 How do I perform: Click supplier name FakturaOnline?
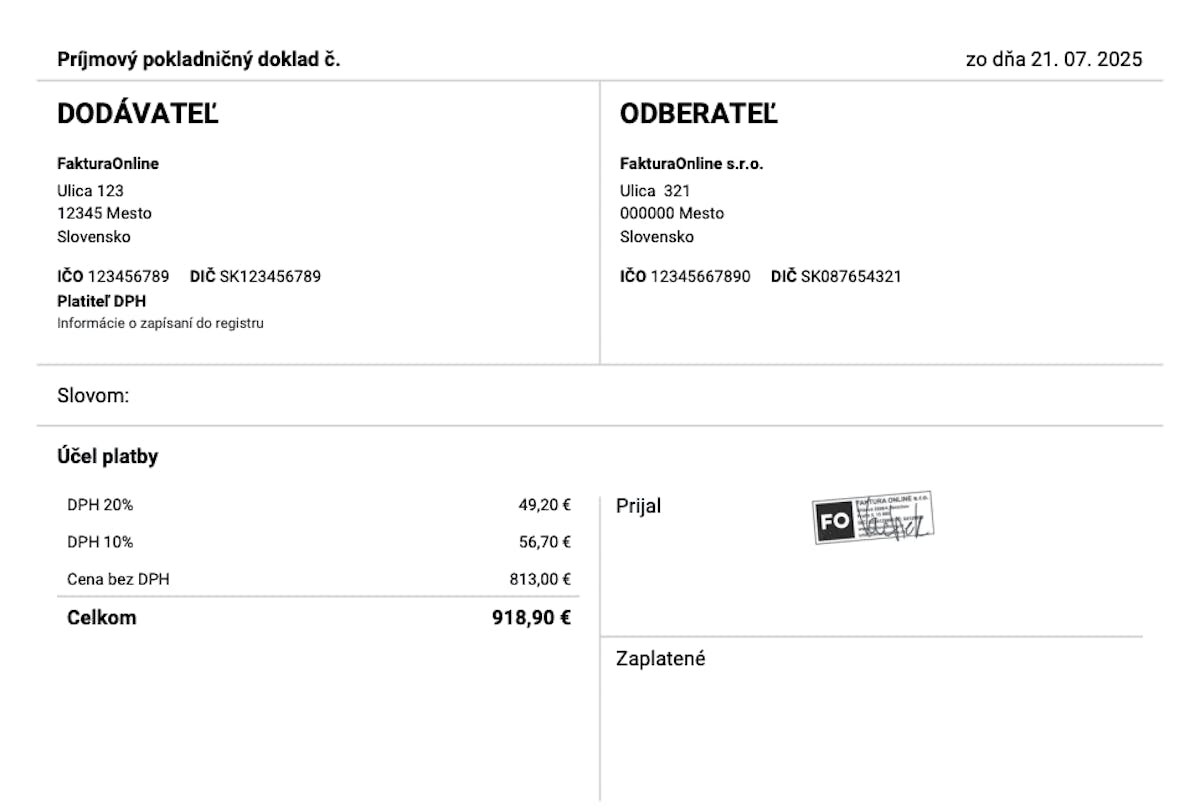point(108,164)
